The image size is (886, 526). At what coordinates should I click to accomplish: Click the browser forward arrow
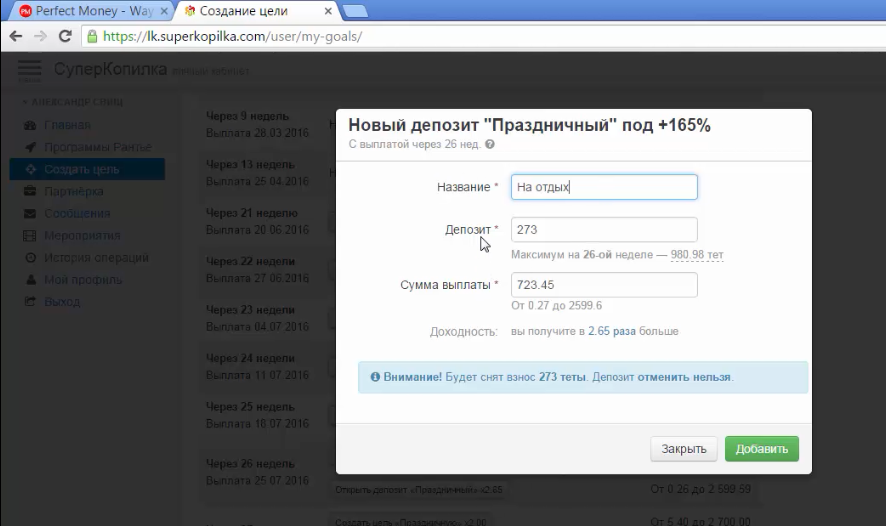point(40,36)
